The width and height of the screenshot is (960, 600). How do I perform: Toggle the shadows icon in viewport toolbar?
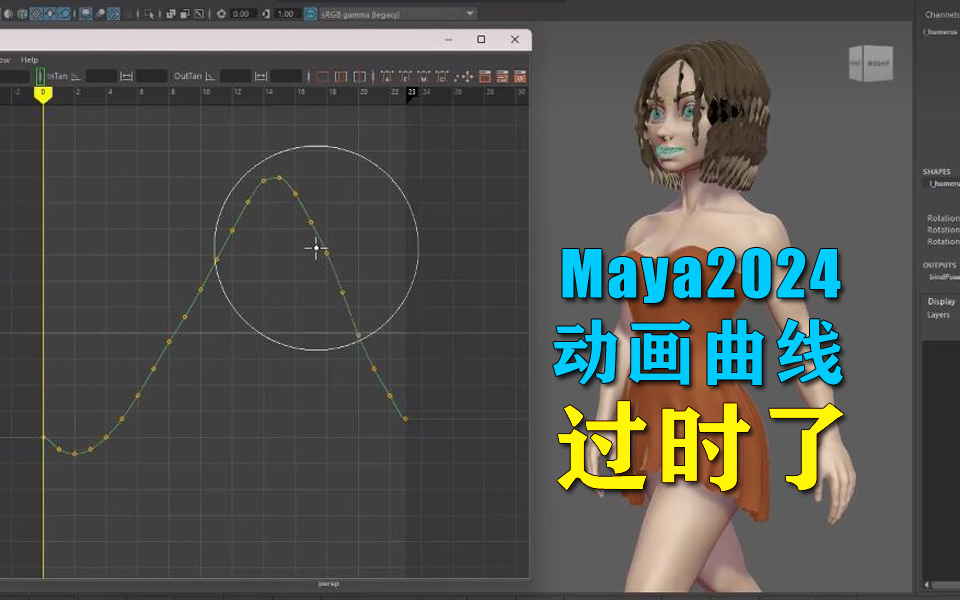click(64, 13)
